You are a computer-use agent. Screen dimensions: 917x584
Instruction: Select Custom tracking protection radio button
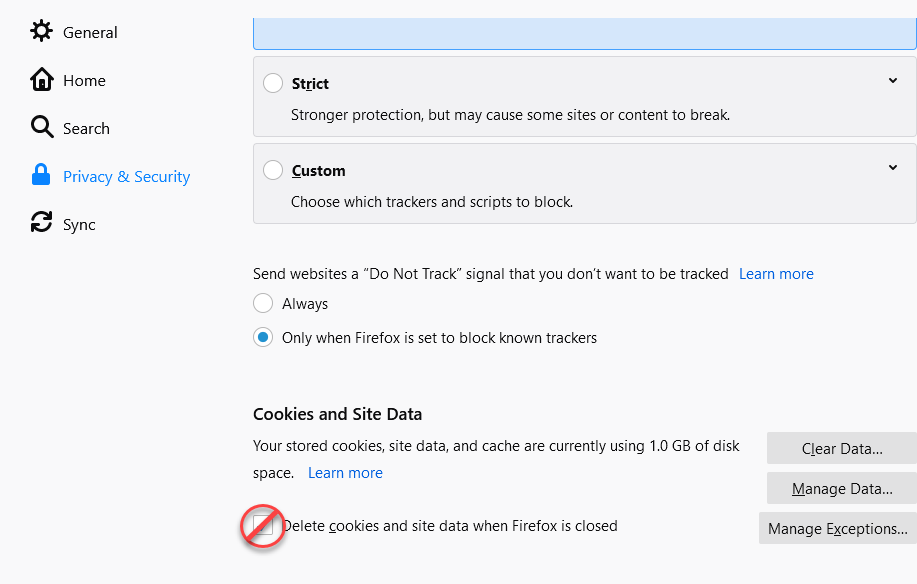pos(273,171)
